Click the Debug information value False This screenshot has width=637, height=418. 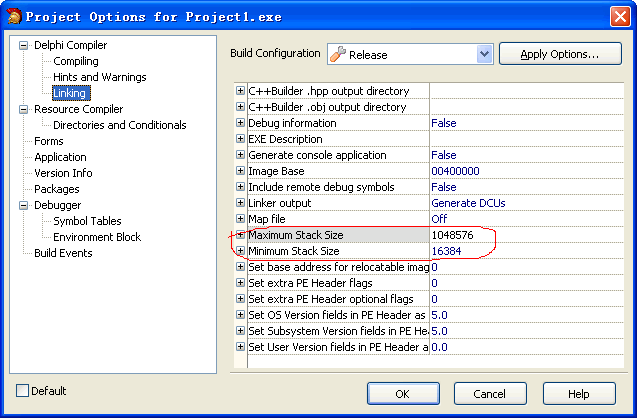pos(444,123)
